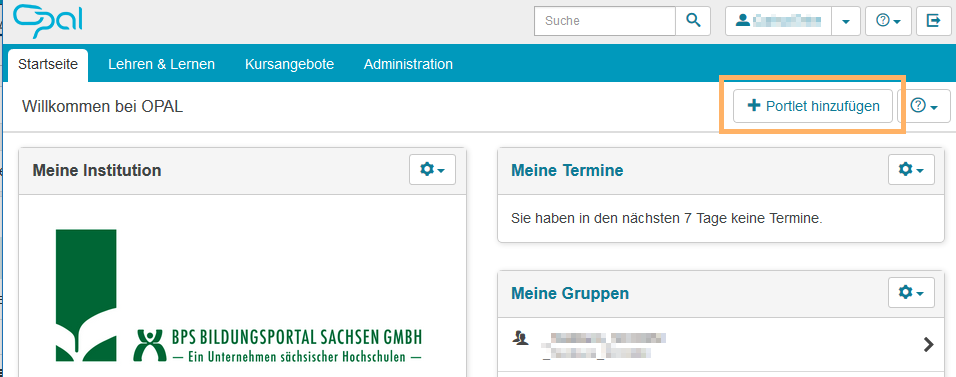The image size is (956, 377).
Task: Expand the user menu dropdown arrow
Action: tap(846, 21)
